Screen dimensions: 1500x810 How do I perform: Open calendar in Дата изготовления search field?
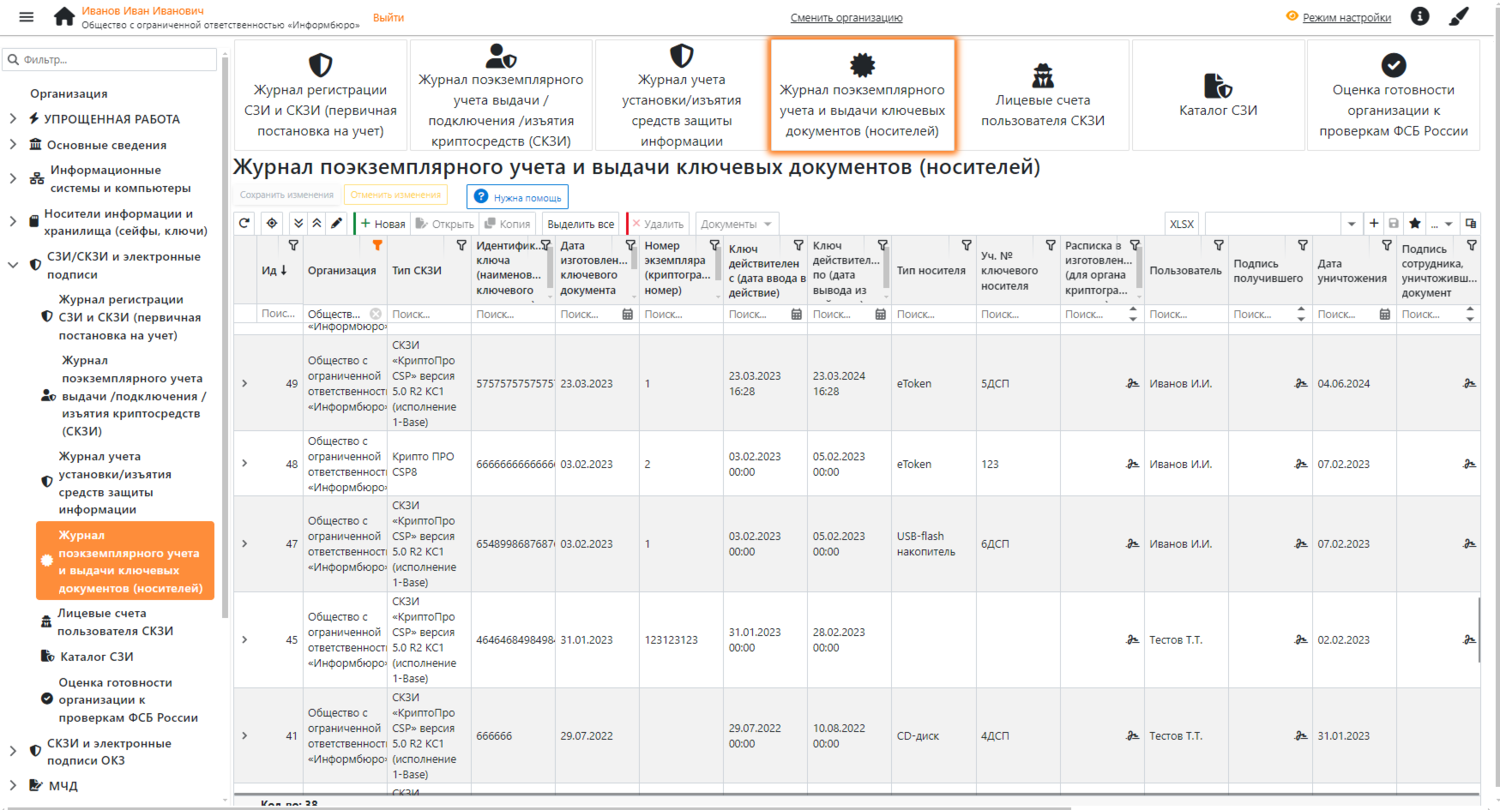(x=628, y=314)
